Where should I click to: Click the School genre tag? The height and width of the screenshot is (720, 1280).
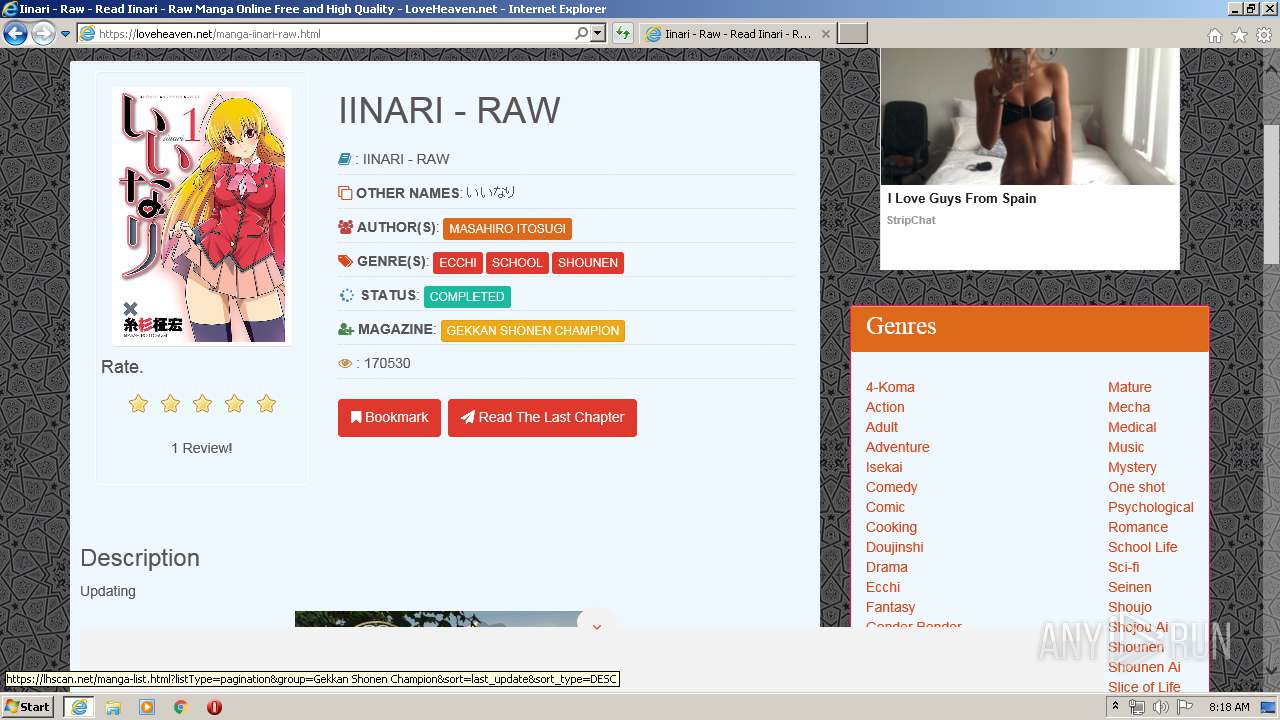tap(517, 262)
